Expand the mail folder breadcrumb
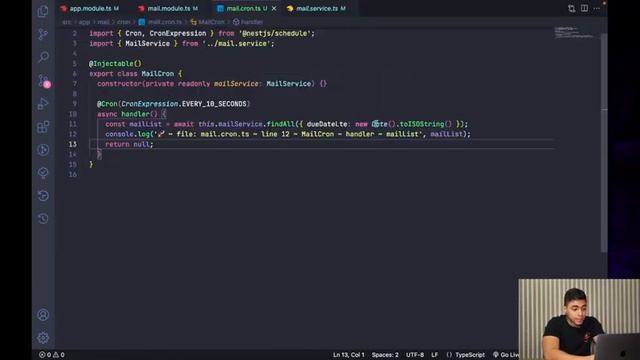The height and width of the screenshot is (360, 640). [x=103, y=22]
